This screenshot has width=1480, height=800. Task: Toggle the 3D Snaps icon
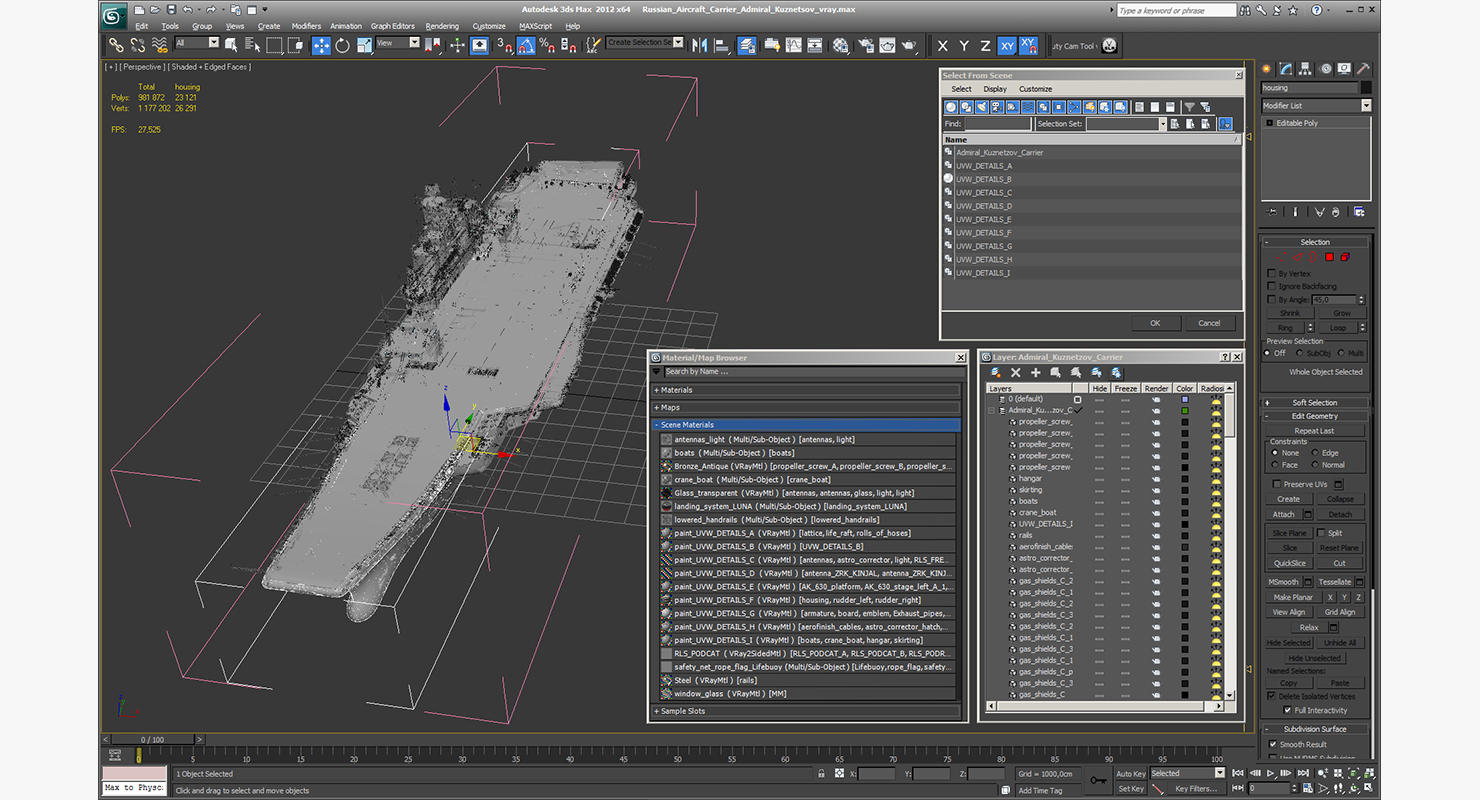(504, 45)
